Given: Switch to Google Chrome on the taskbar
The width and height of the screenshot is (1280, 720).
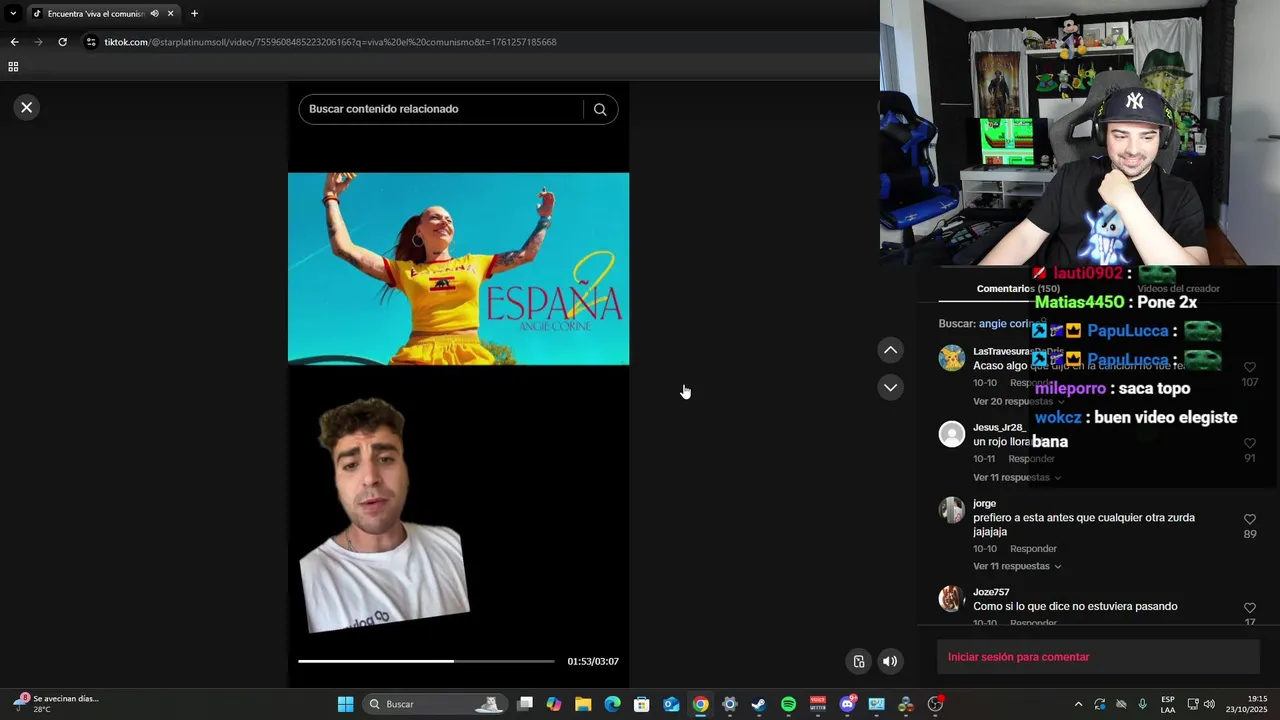Looking at the screenshot, I should point(700,704).
